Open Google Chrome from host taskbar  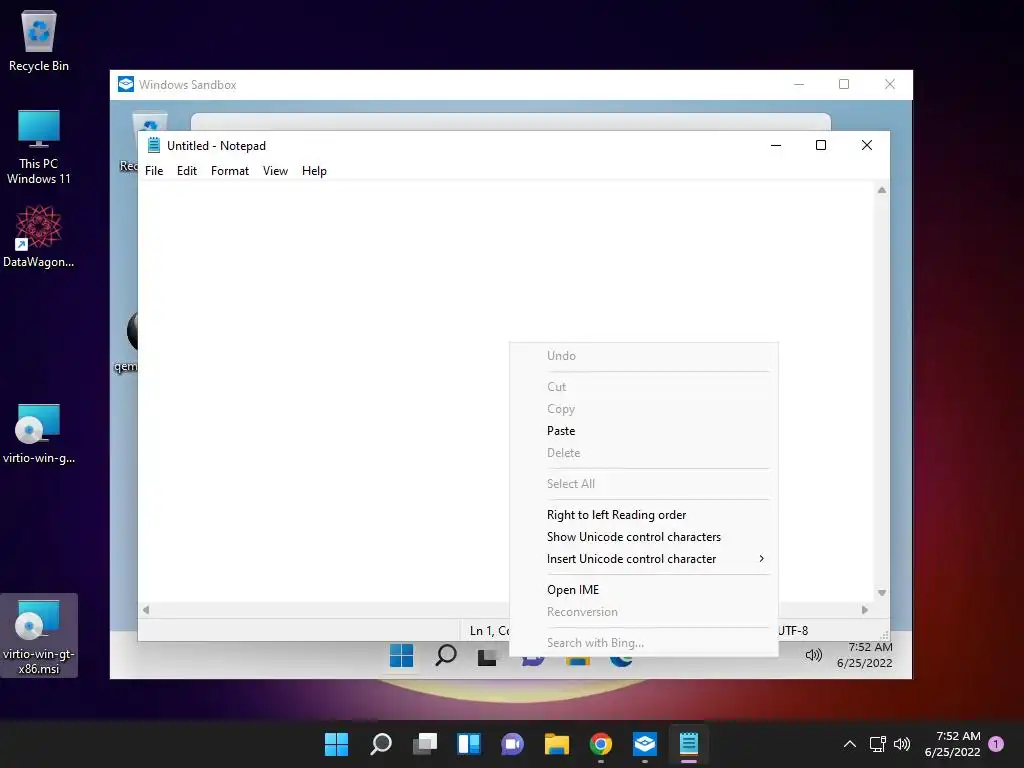coord(601,744)
